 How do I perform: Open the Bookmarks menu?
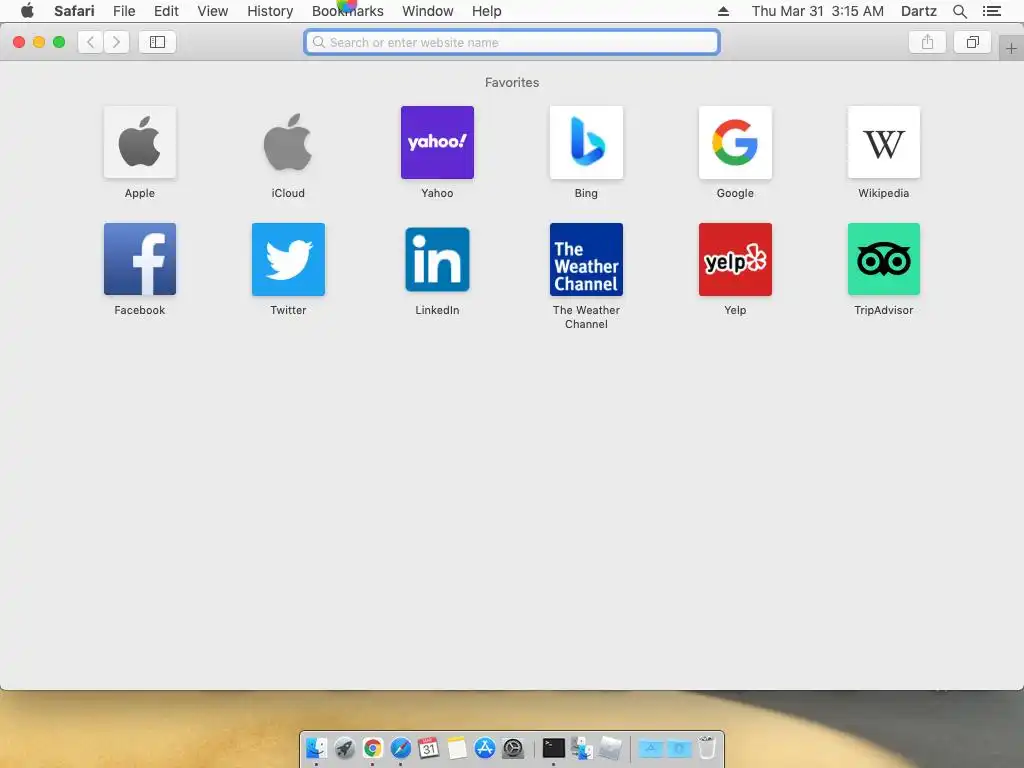pyautogui.click(x=347, y=11)
